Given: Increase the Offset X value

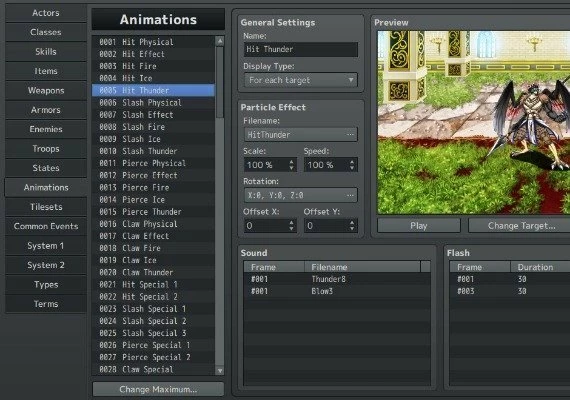Looking at the screenshot, I should 292,223.
